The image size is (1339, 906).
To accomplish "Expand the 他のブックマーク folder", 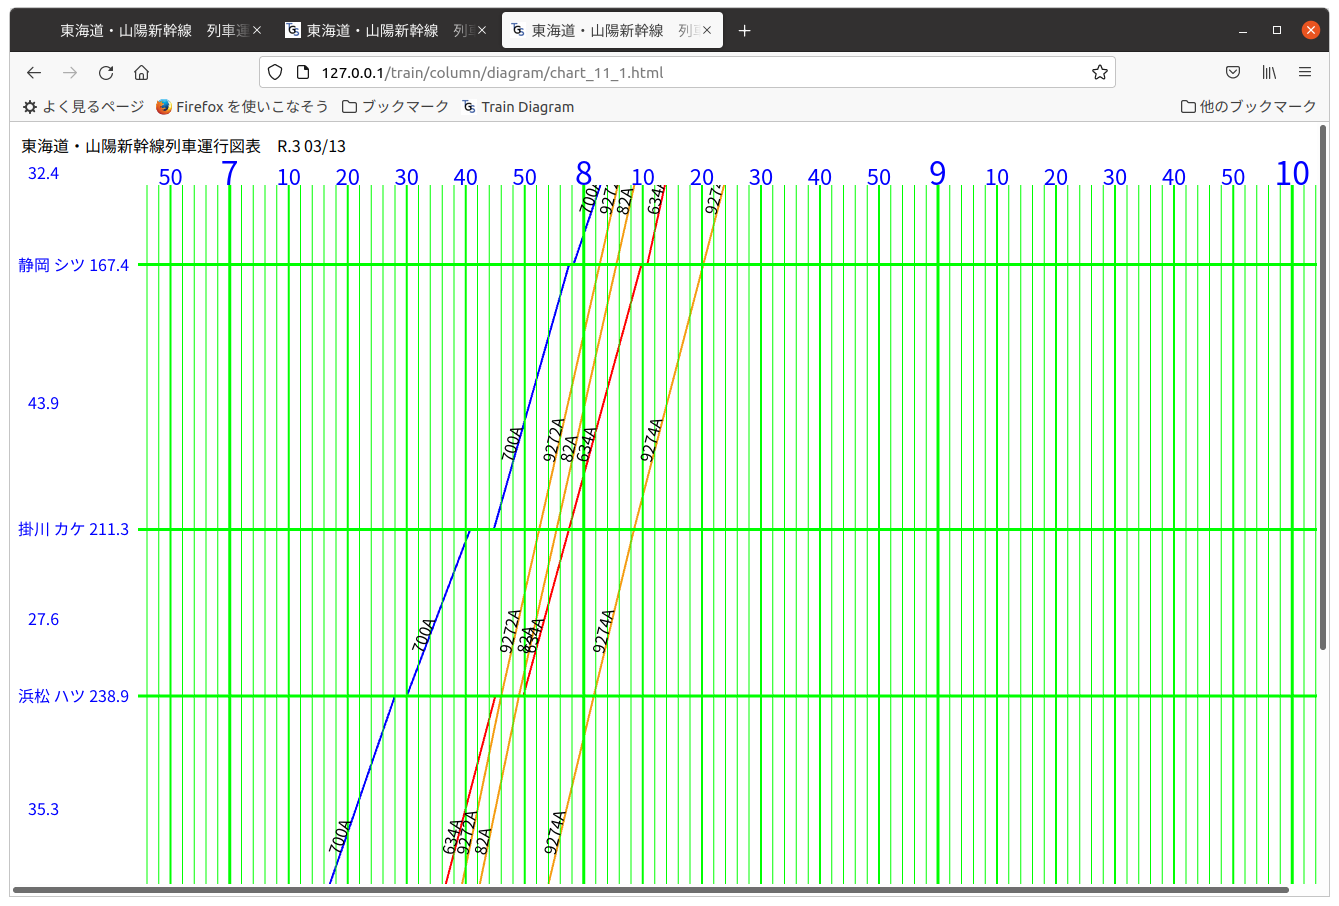I will click(1248, 107).
